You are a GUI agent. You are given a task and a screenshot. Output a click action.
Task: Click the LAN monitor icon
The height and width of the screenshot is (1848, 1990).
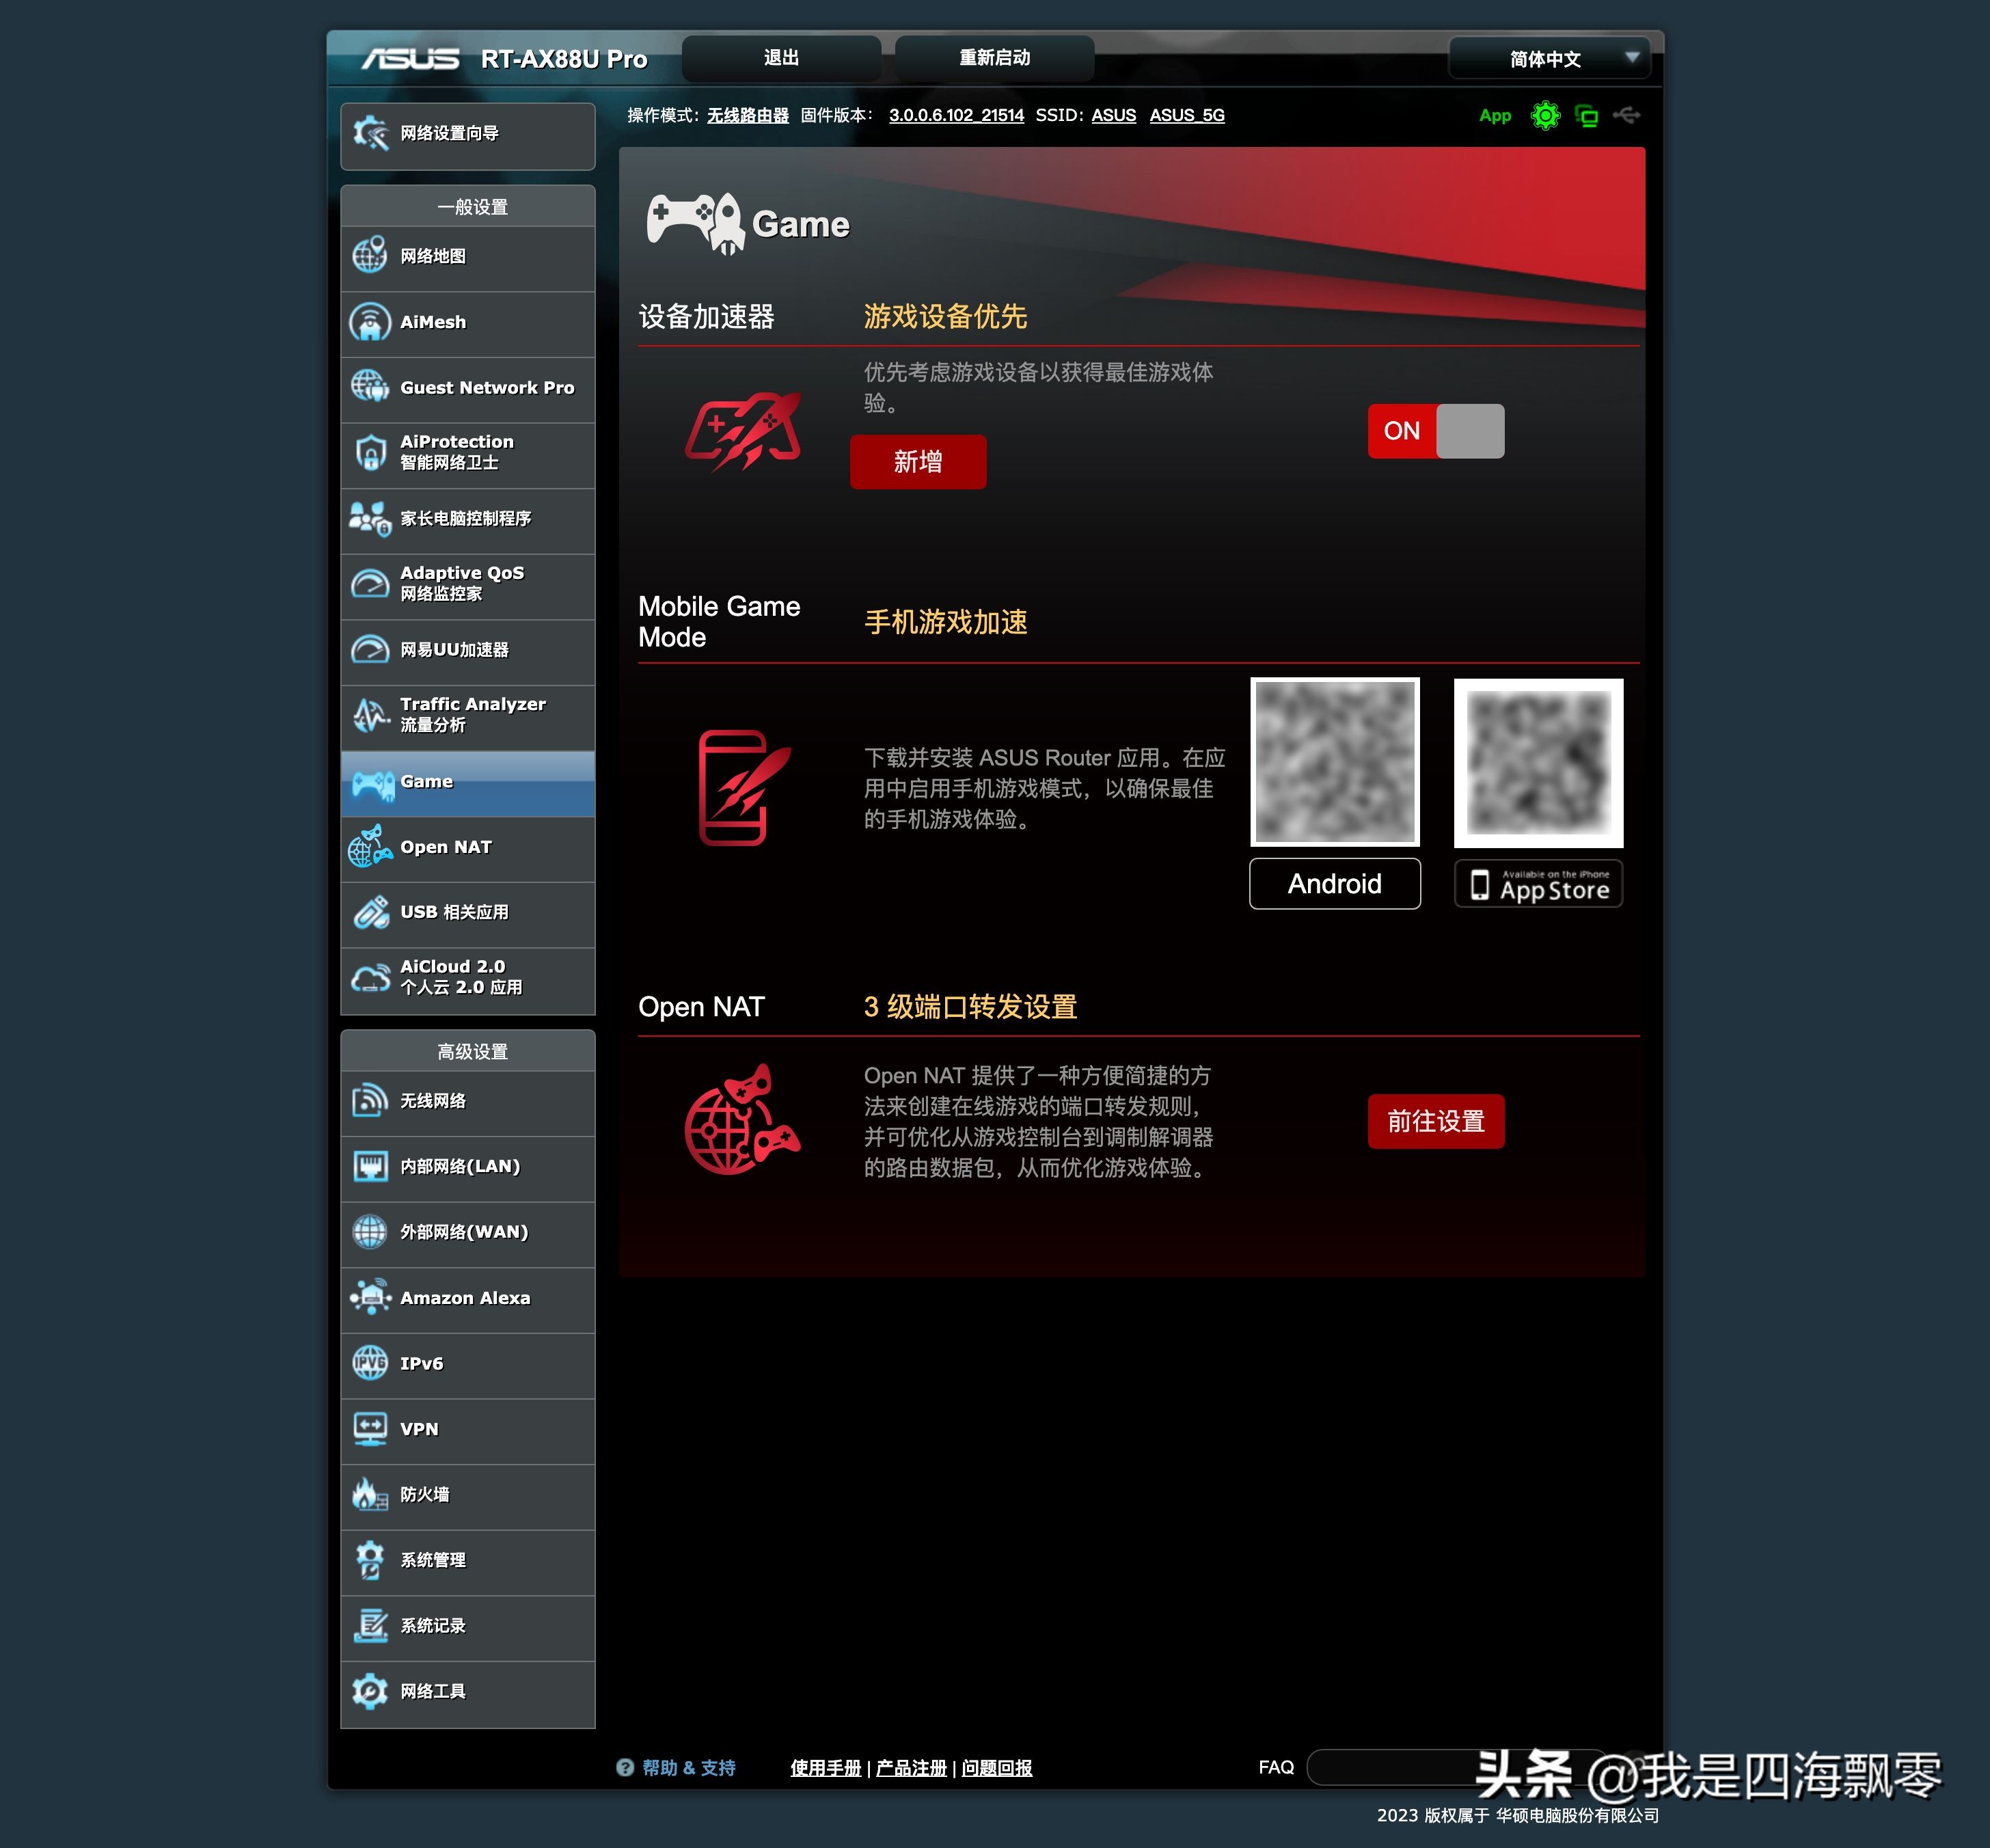click(x=370, y=1166)
